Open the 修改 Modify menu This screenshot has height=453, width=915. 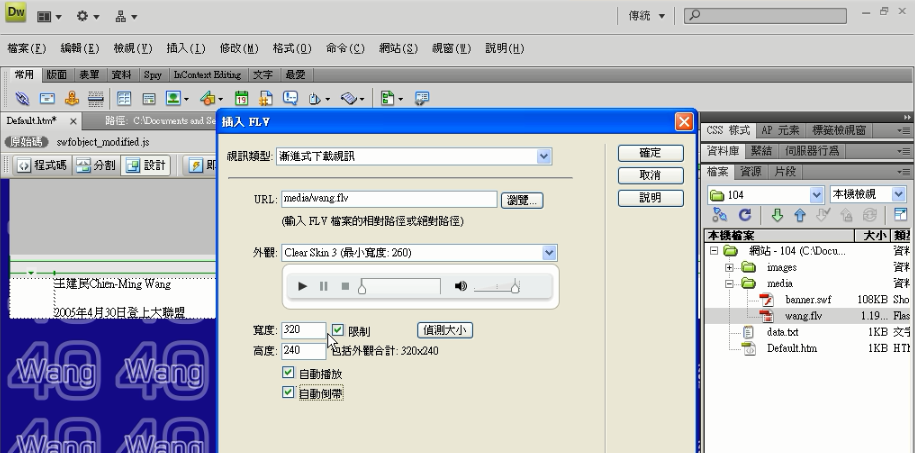[x=239, y=48]
